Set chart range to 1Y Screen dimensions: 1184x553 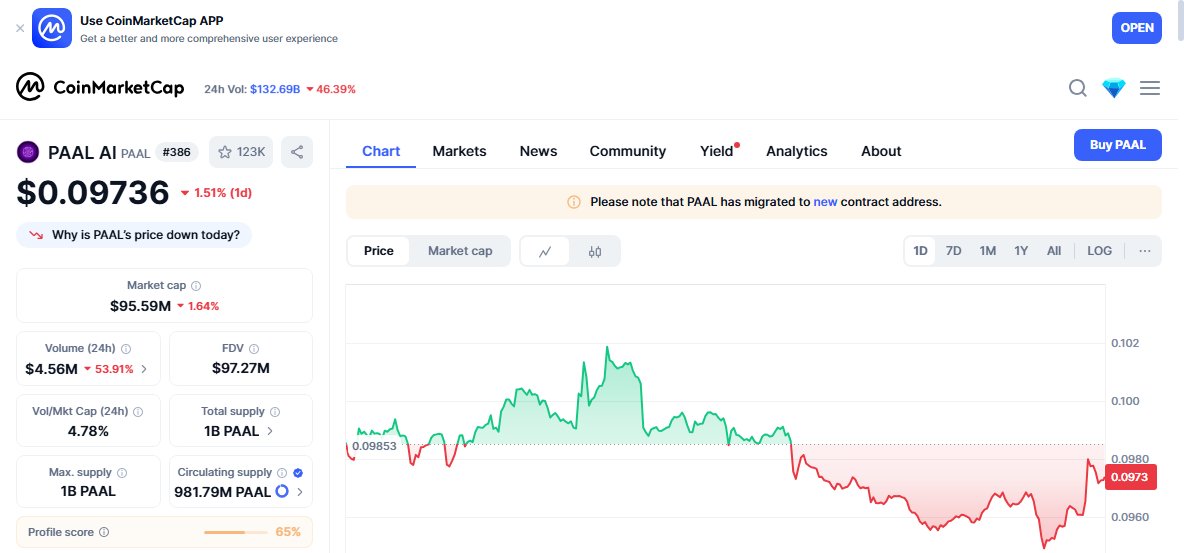point(1021,251)
